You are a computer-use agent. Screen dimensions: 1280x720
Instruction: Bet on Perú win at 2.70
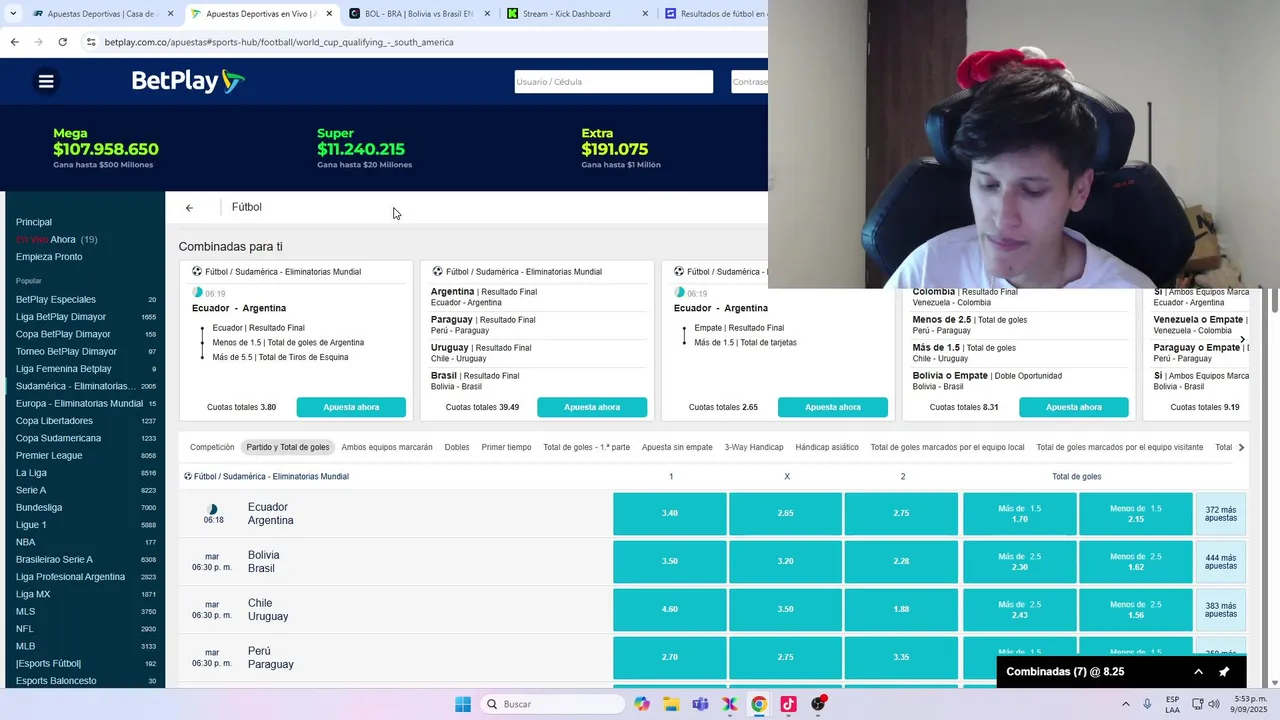pos(670,657)
